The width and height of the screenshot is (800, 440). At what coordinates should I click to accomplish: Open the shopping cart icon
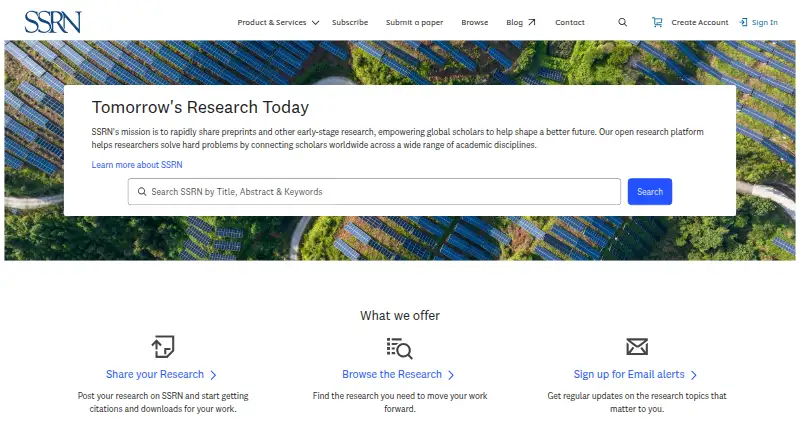657,22
